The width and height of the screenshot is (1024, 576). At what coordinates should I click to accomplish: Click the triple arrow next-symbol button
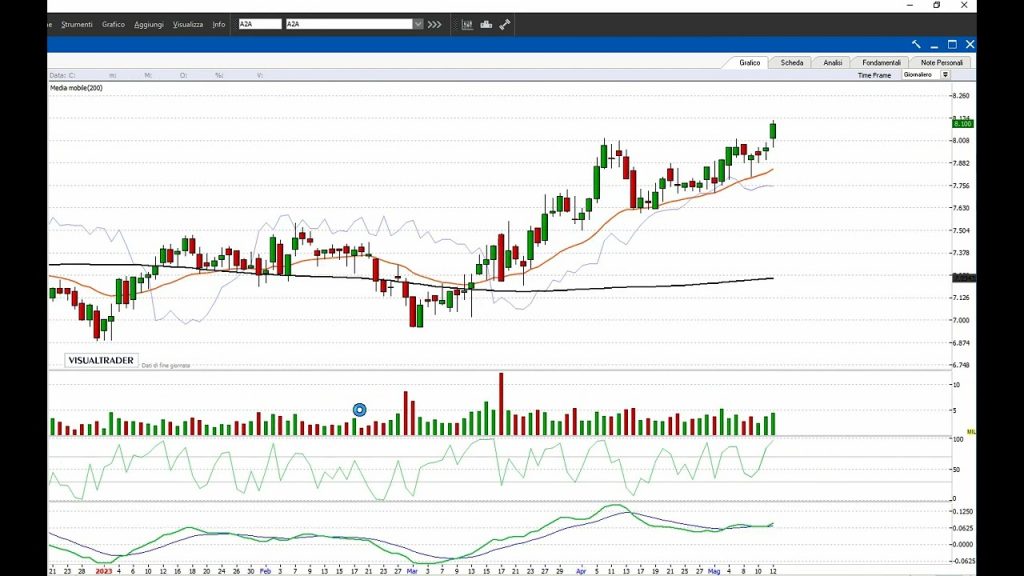click(x=434, y=24)
